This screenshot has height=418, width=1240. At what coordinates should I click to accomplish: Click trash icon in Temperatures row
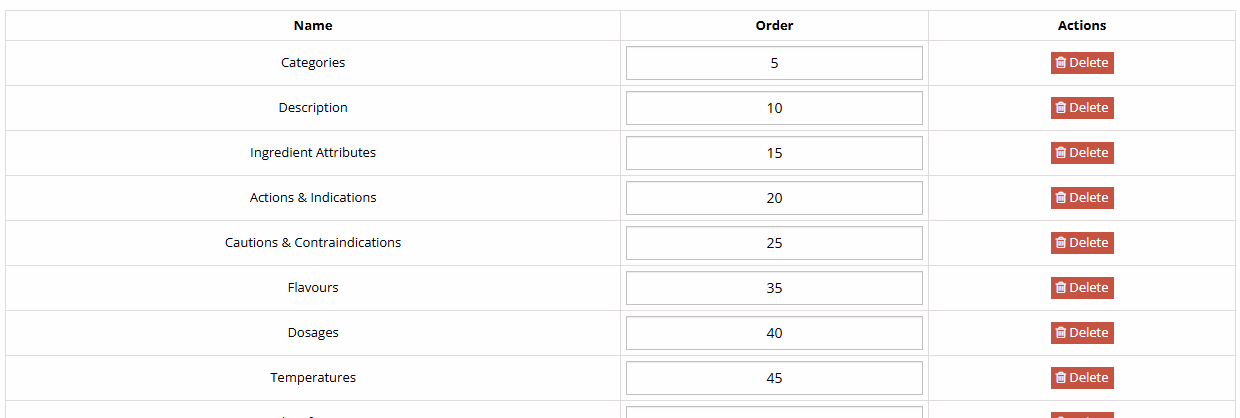click(1061, 378)
